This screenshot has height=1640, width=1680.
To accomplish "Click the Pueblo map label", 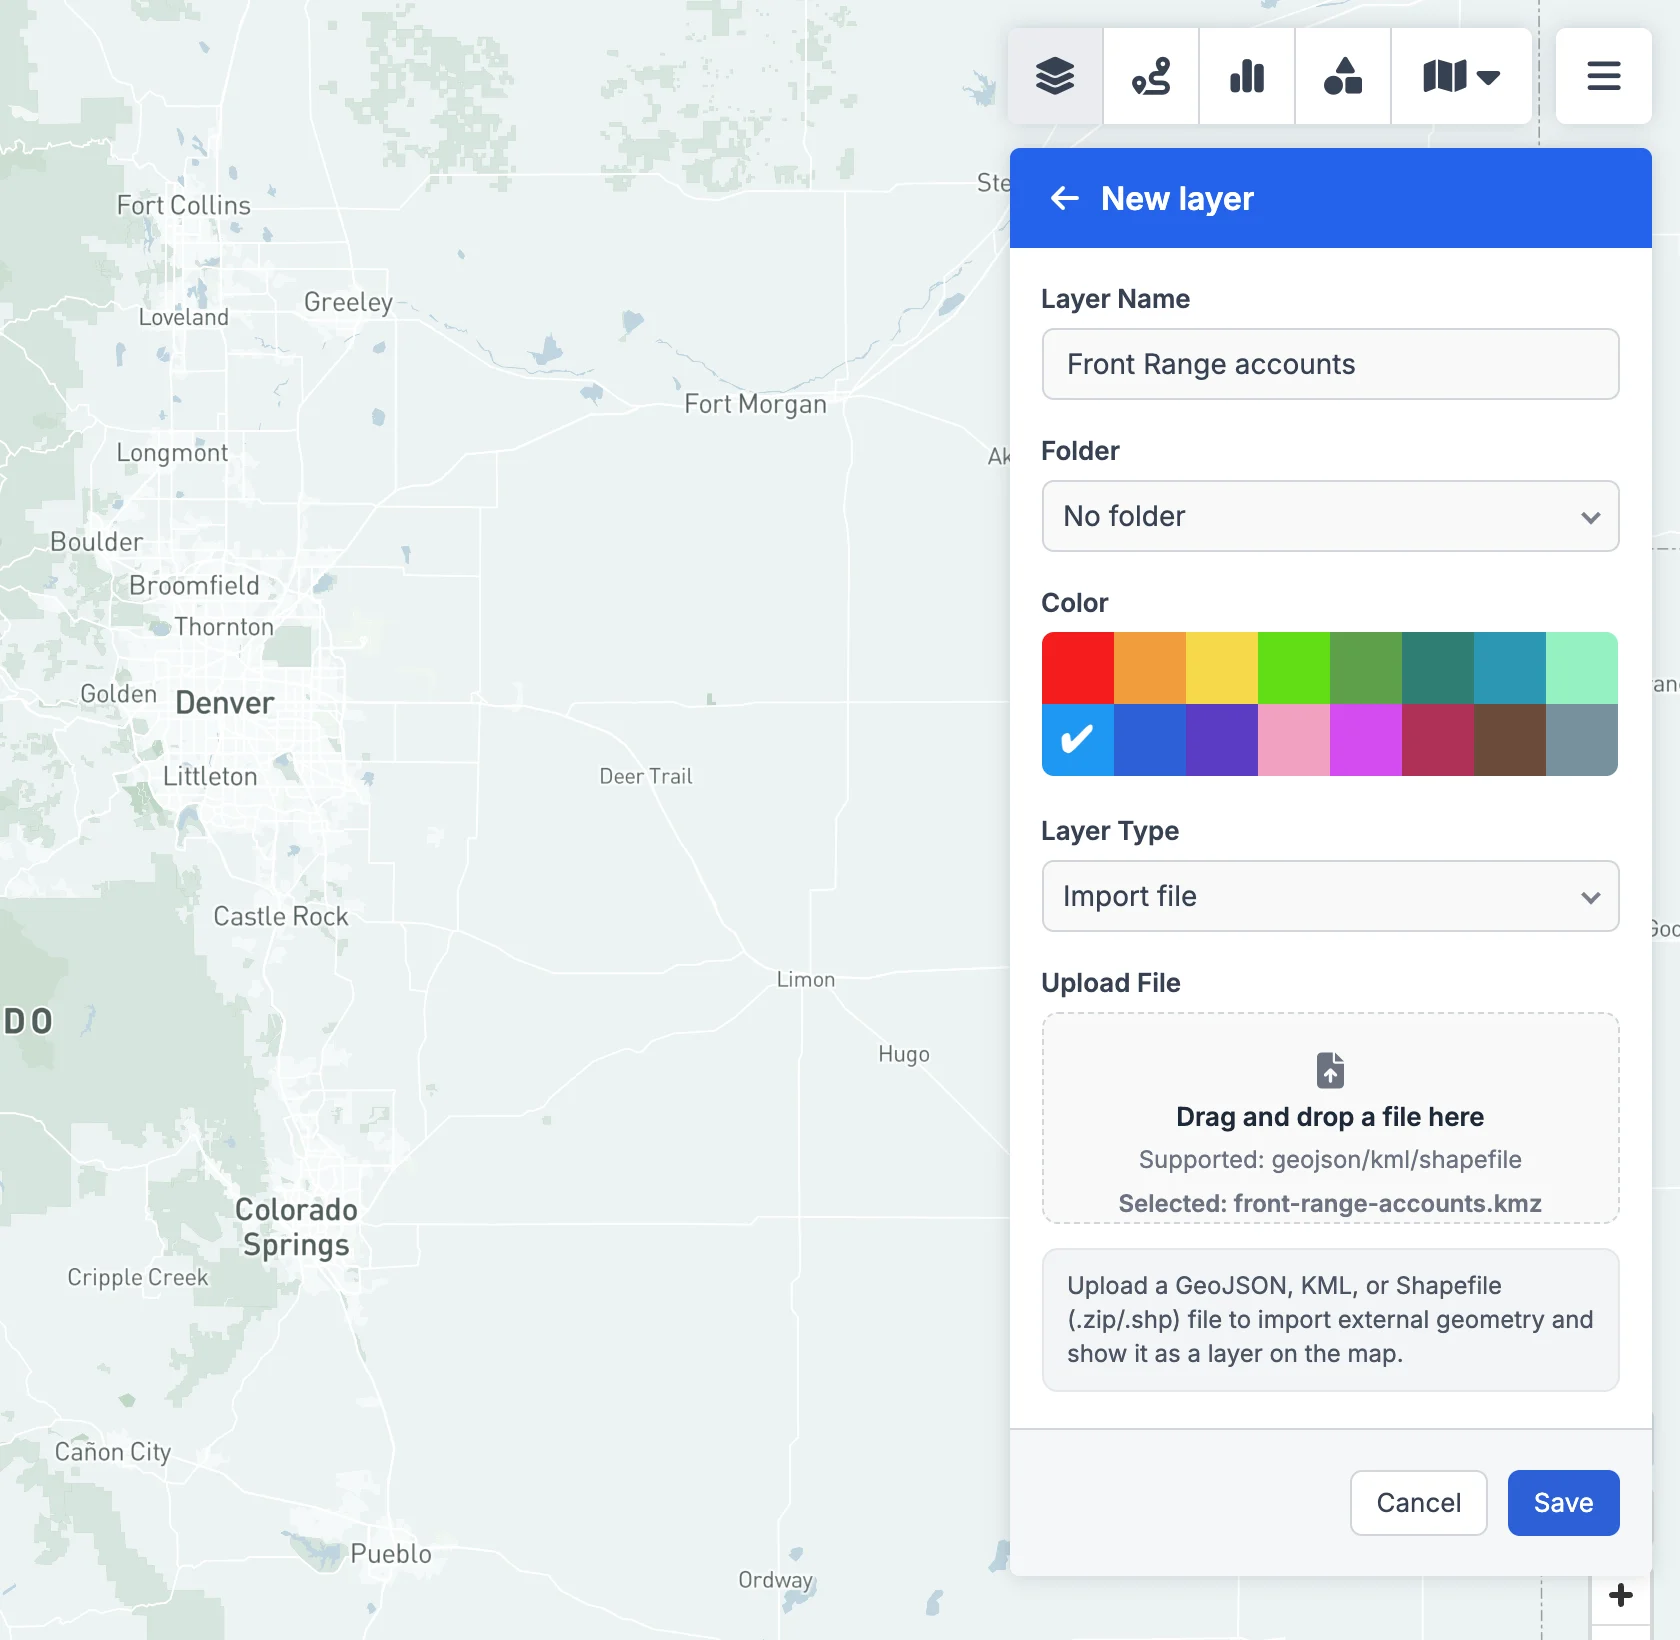I will 391,1554.
